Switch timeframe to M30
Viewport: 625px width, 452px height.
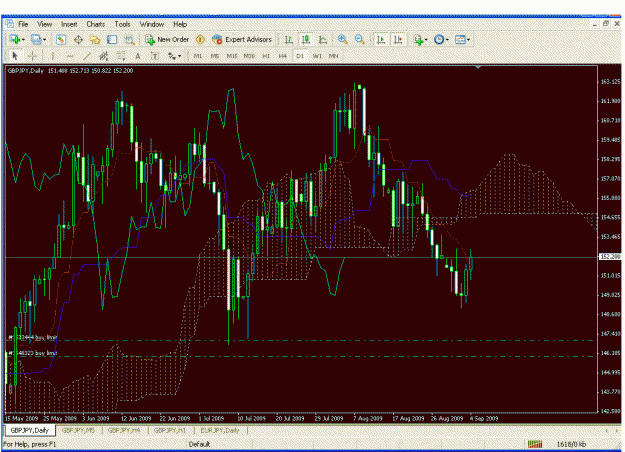[x=249, y=56]
